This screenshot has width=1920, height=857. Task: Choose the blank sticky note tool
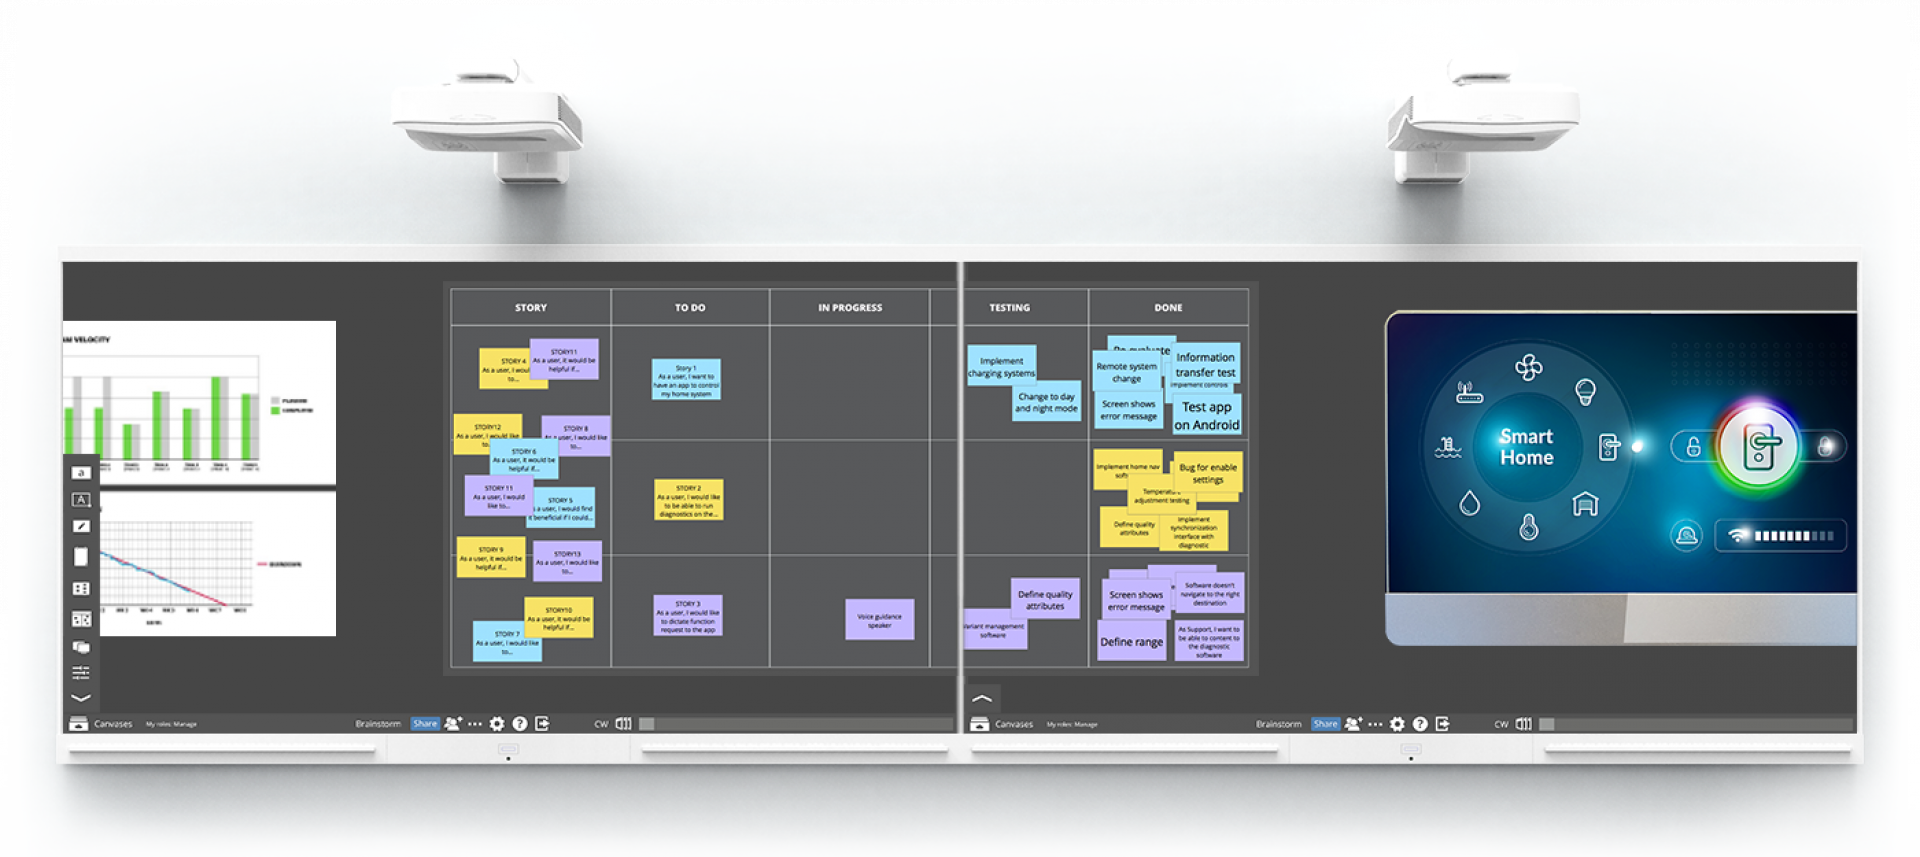81,557
